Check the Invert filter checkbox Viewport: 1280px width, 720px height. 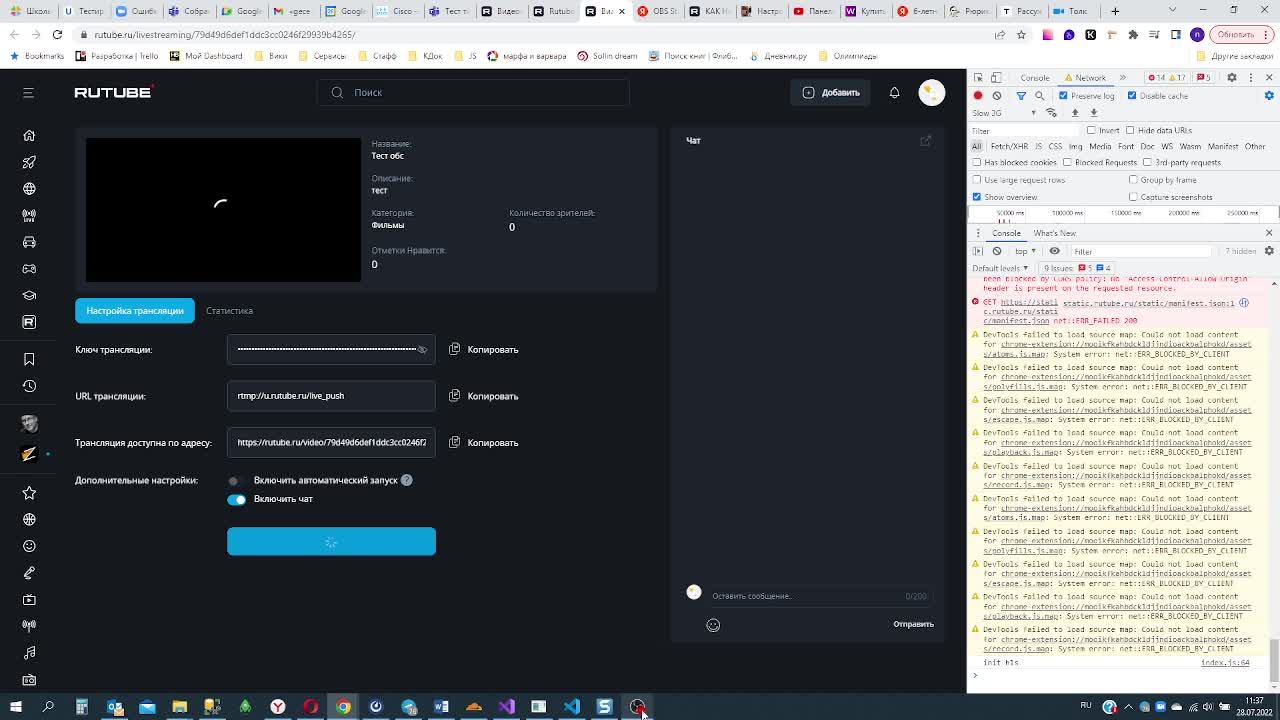1091,130
